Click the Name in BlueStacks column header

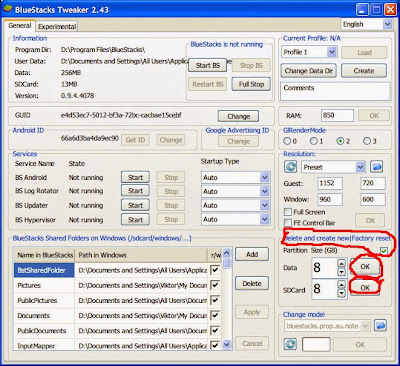click(44, 255)
